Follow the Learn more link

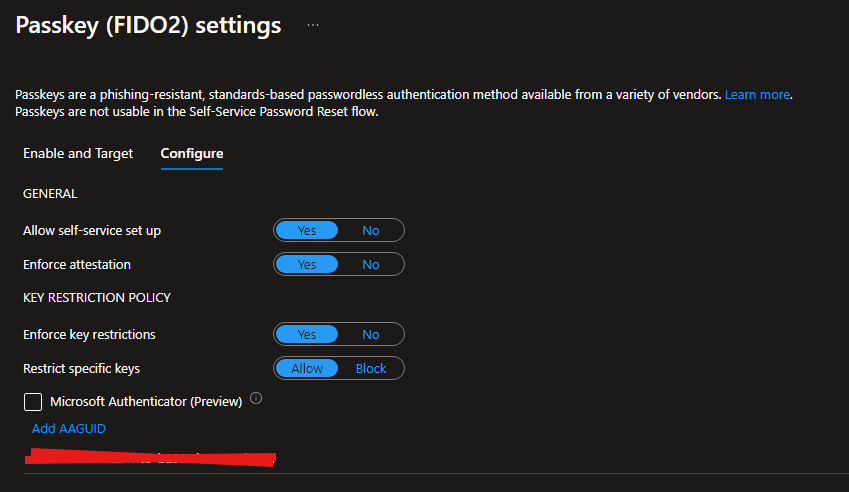pos(757,95)
